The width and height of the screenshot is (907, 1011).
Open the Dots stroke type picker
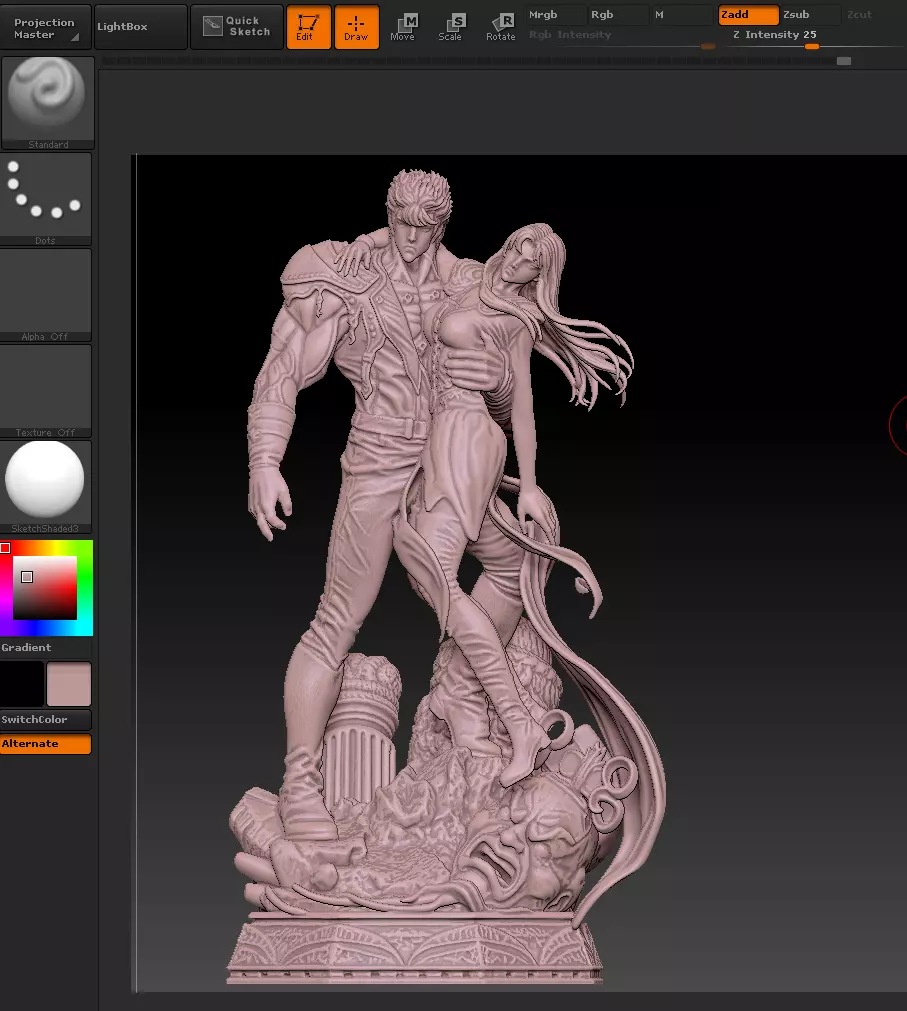click(45, 199)
